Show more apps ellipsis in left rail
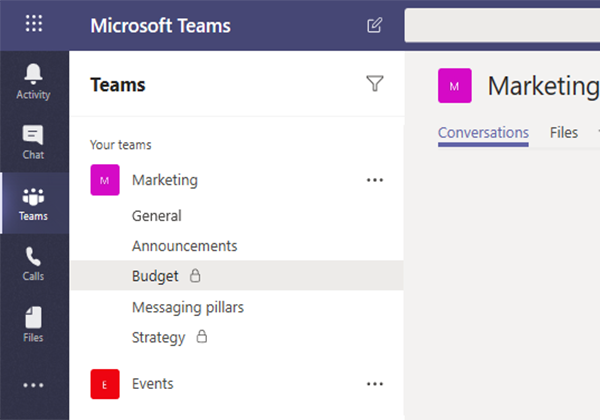This screenshot has height=420, width=600. [33, 385]
